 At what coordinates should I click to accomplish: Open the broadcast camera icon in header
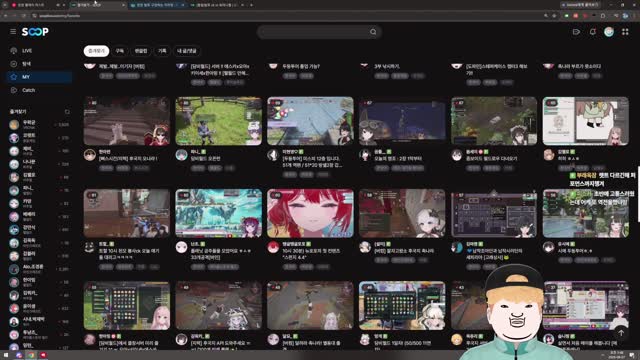[x=576, y=32]
